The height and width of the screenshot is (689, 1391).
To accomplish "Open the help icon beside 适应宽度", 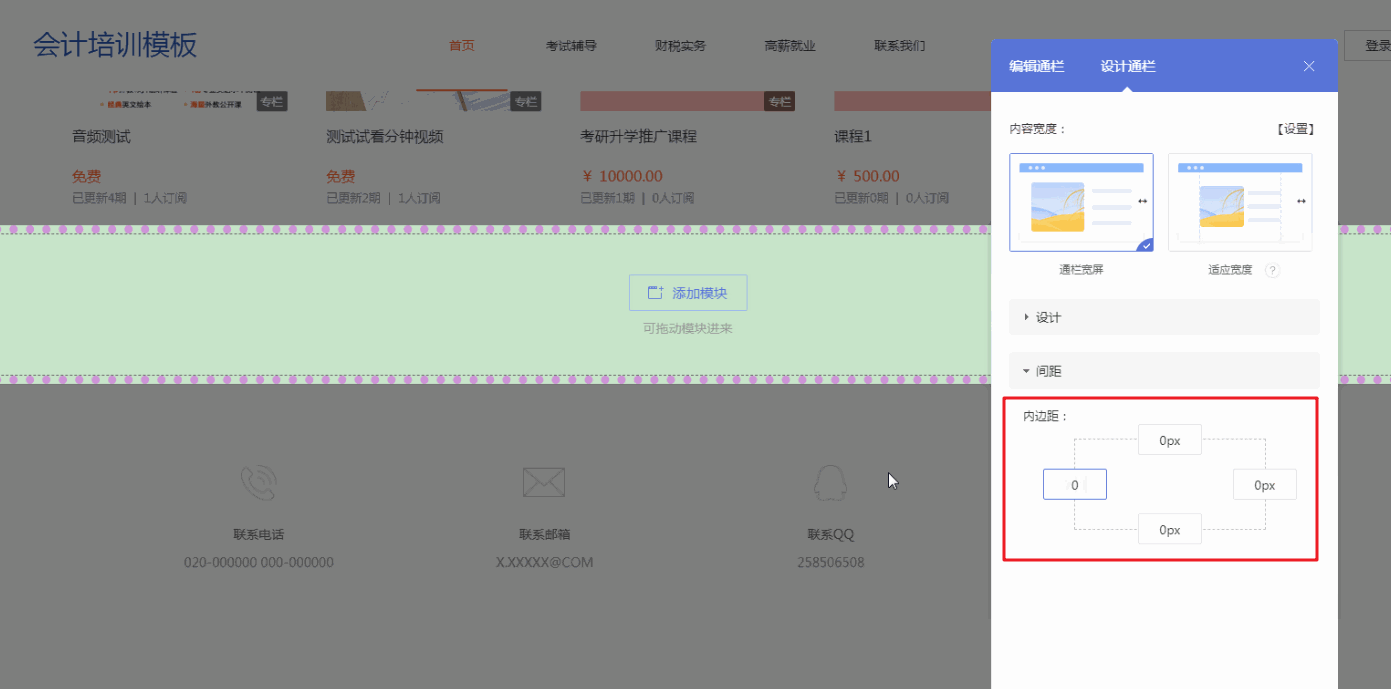I will click(1272, 270).
